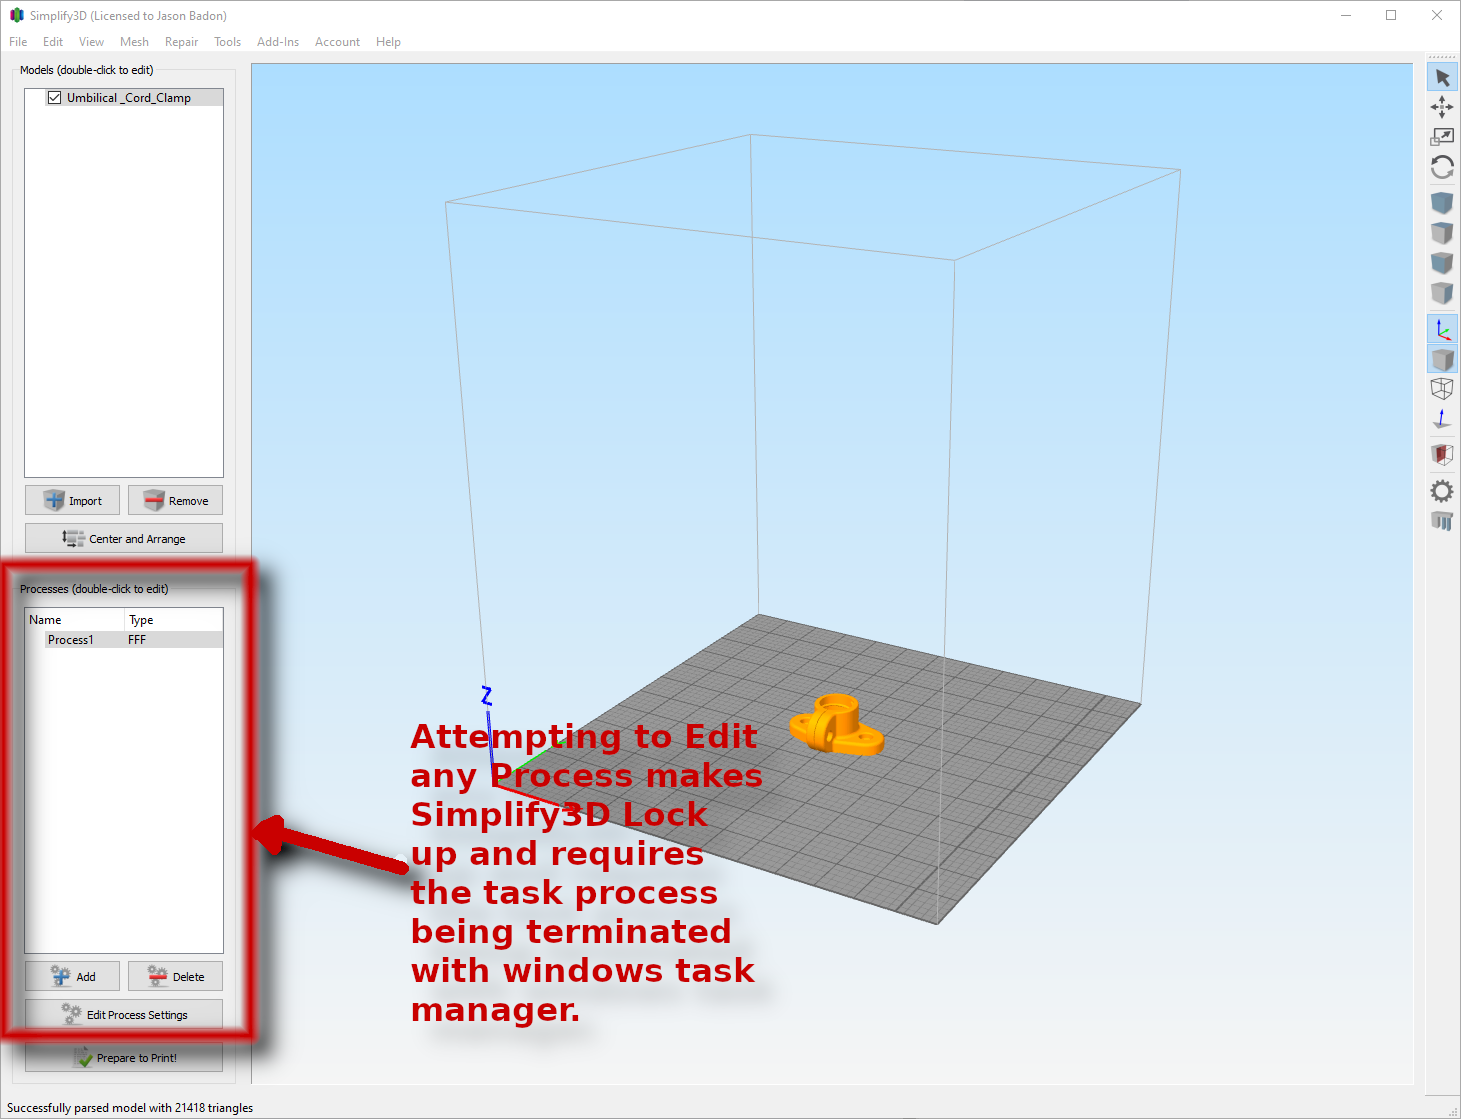Open the Account menu
1461x1119 pixels.
(337, 42)
